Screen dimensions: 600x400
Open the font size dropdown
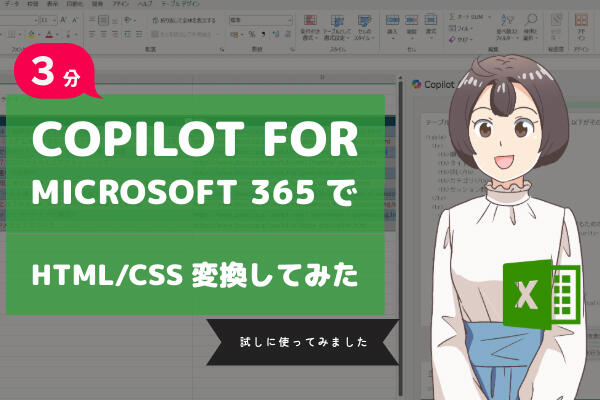coord(54,20)
